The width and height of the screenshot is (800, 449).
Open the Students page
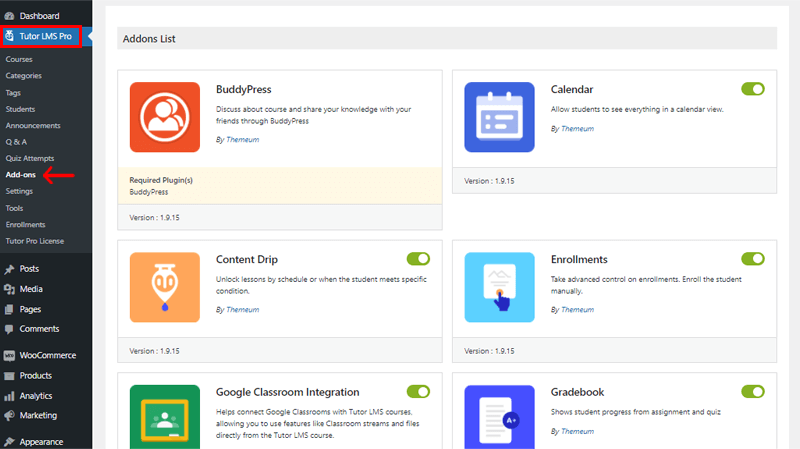20,109
